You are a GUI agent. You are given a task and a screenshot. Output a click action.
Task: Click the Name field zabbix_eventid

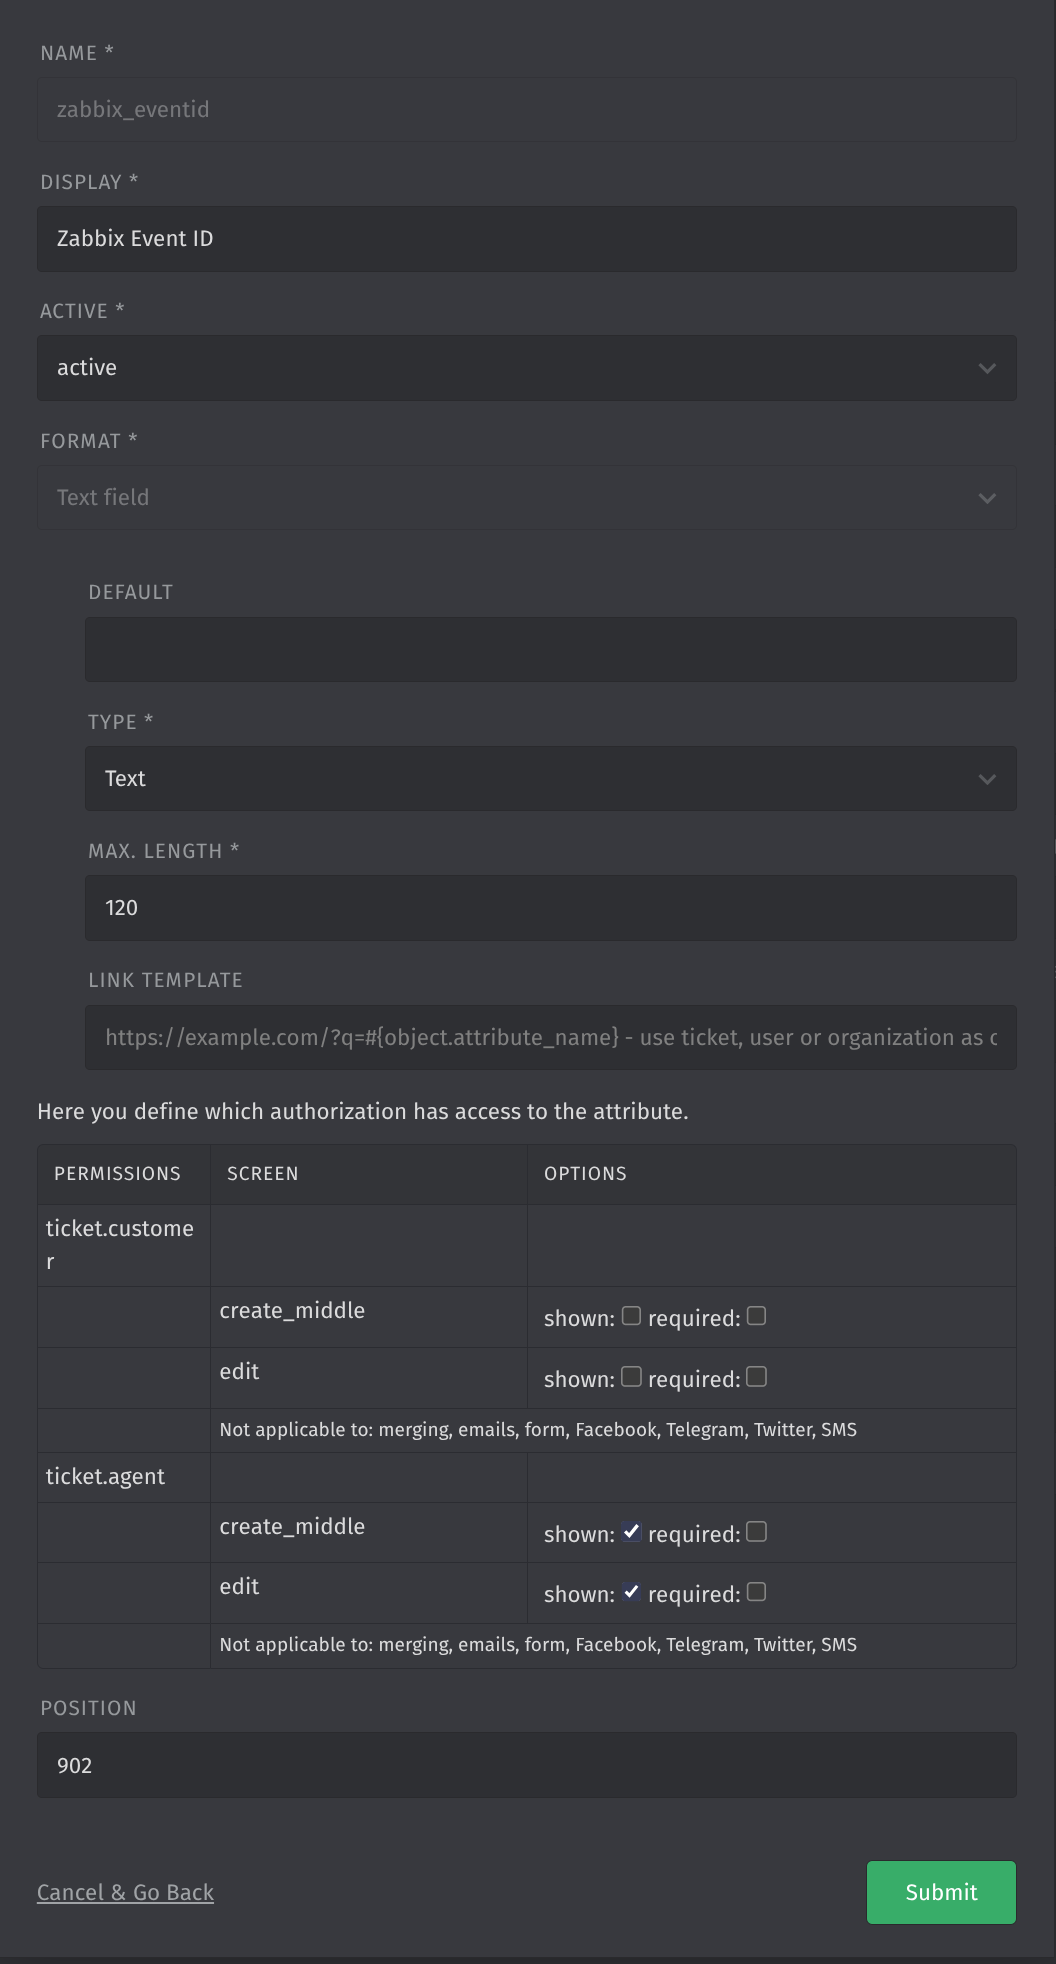pyautogui.click(x=526, y=110)
